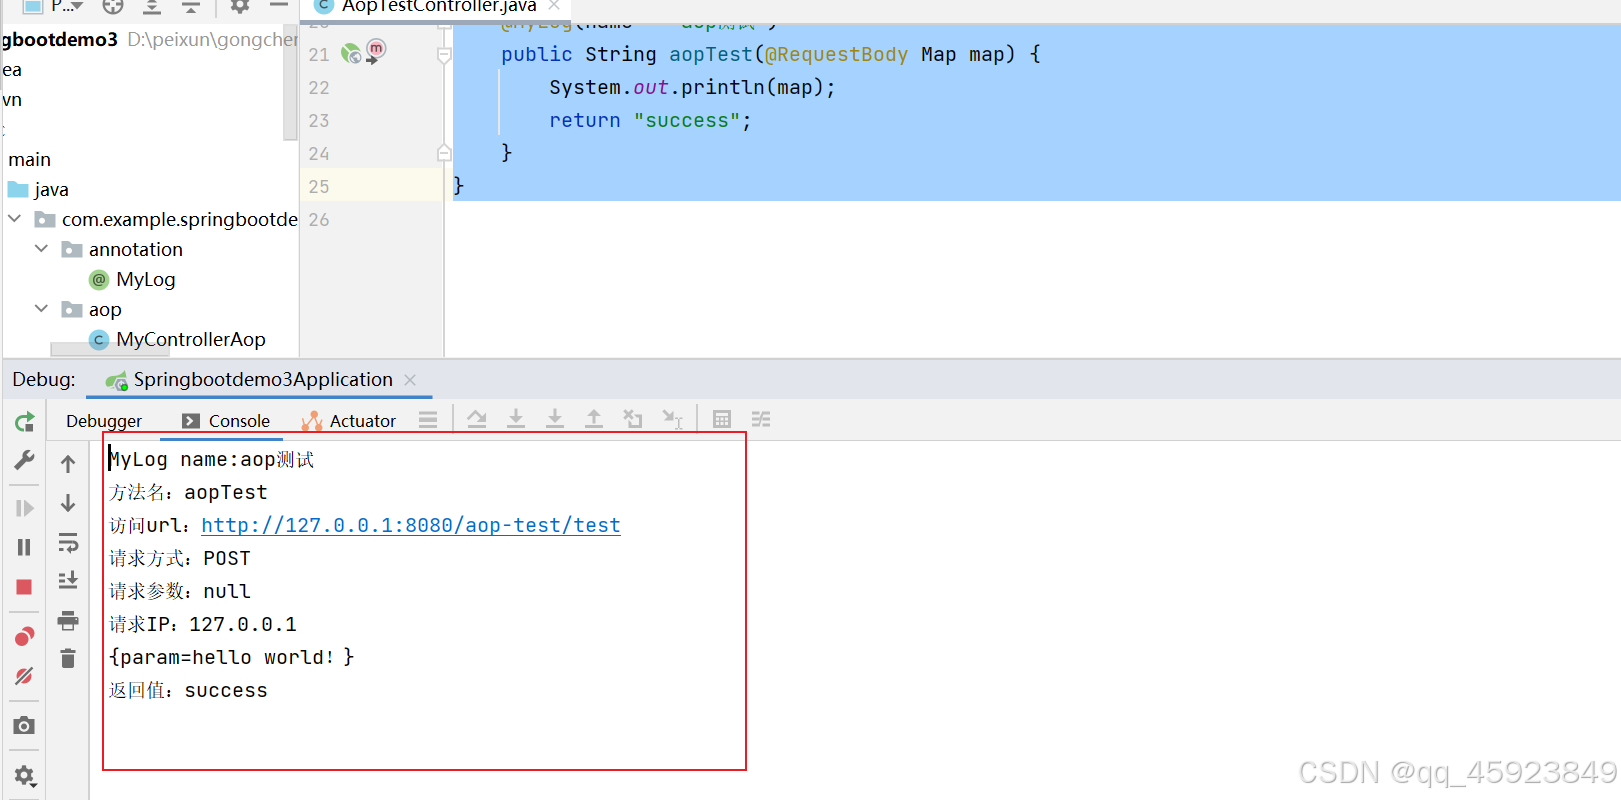Open debug configuration via the wrench icon
The height and width of the screenshot is (800, 1621).
point(25,460)
